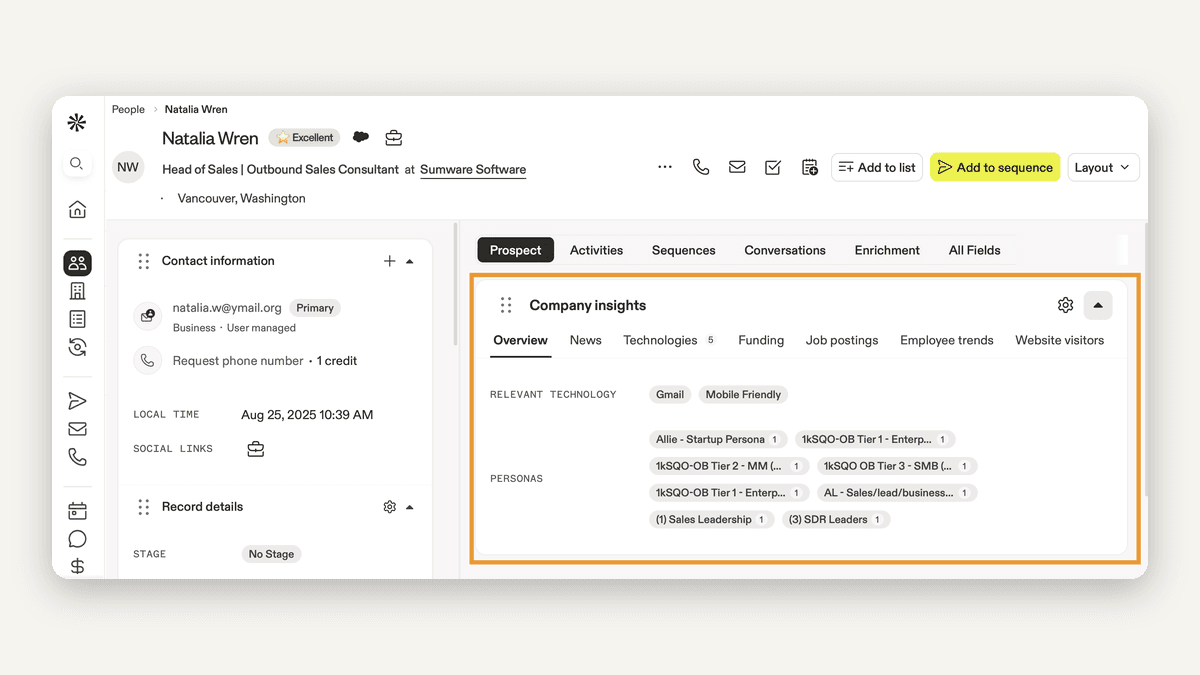Add contact information with plus icon
Viewport: 1200px width, 675px height.
[390, 261]
